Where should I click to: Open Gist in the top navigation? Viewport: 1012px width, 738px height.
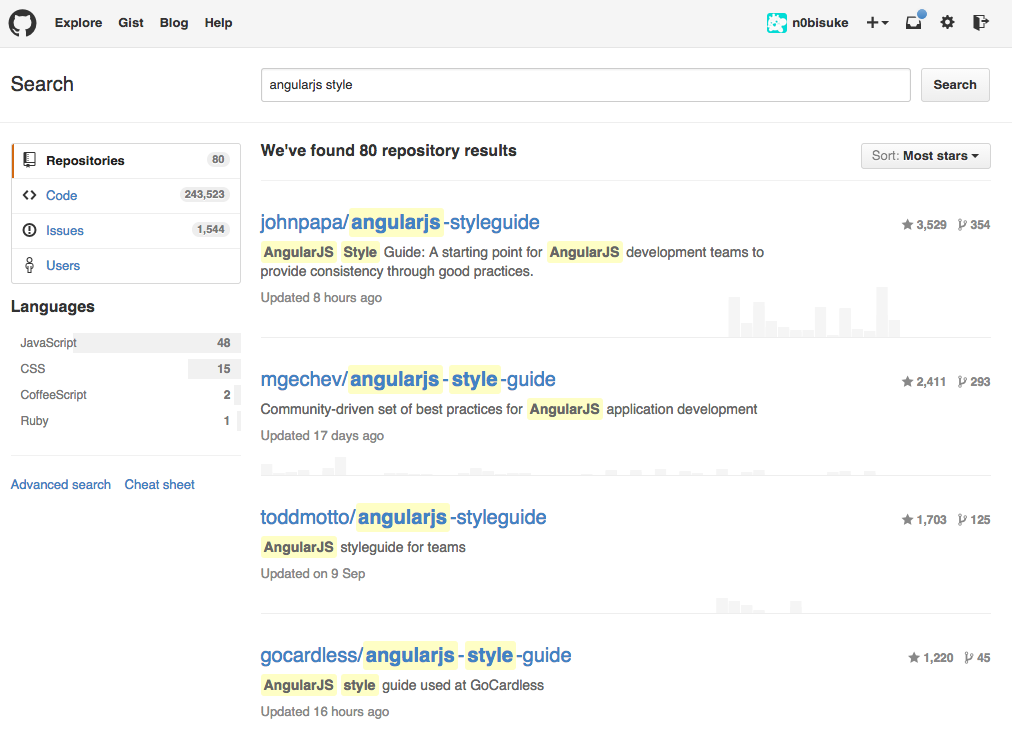[x=130, y=23]
